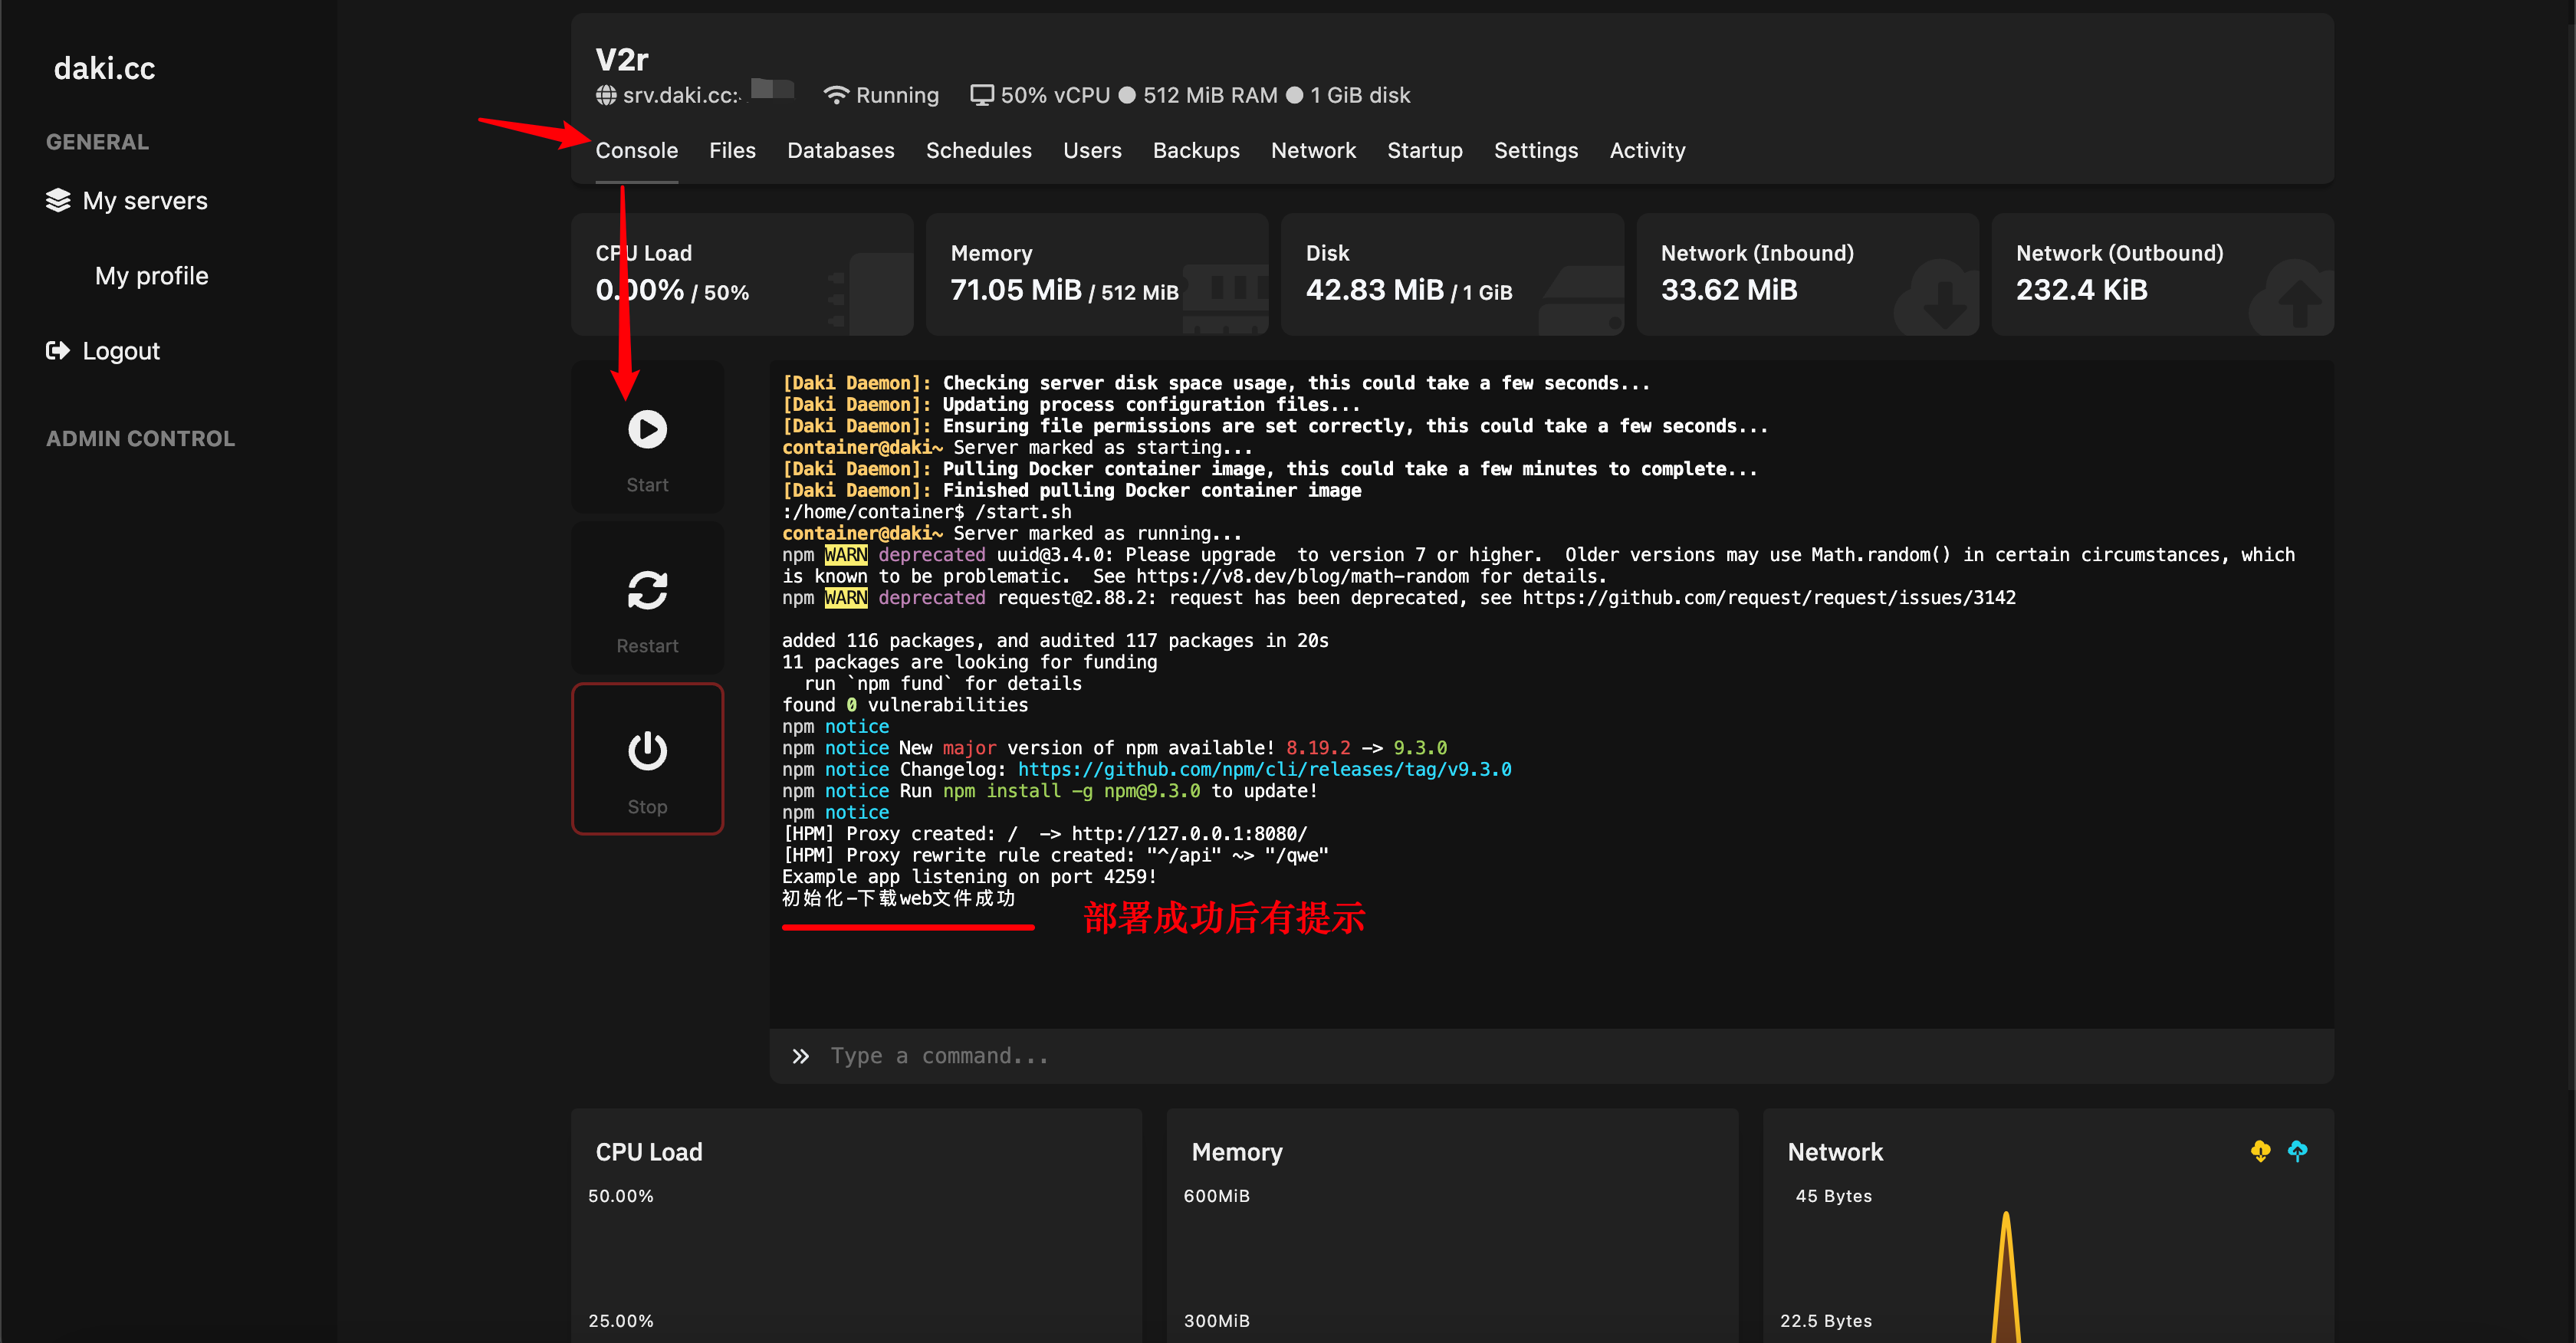Open the Network tab

coord(1313,150)
